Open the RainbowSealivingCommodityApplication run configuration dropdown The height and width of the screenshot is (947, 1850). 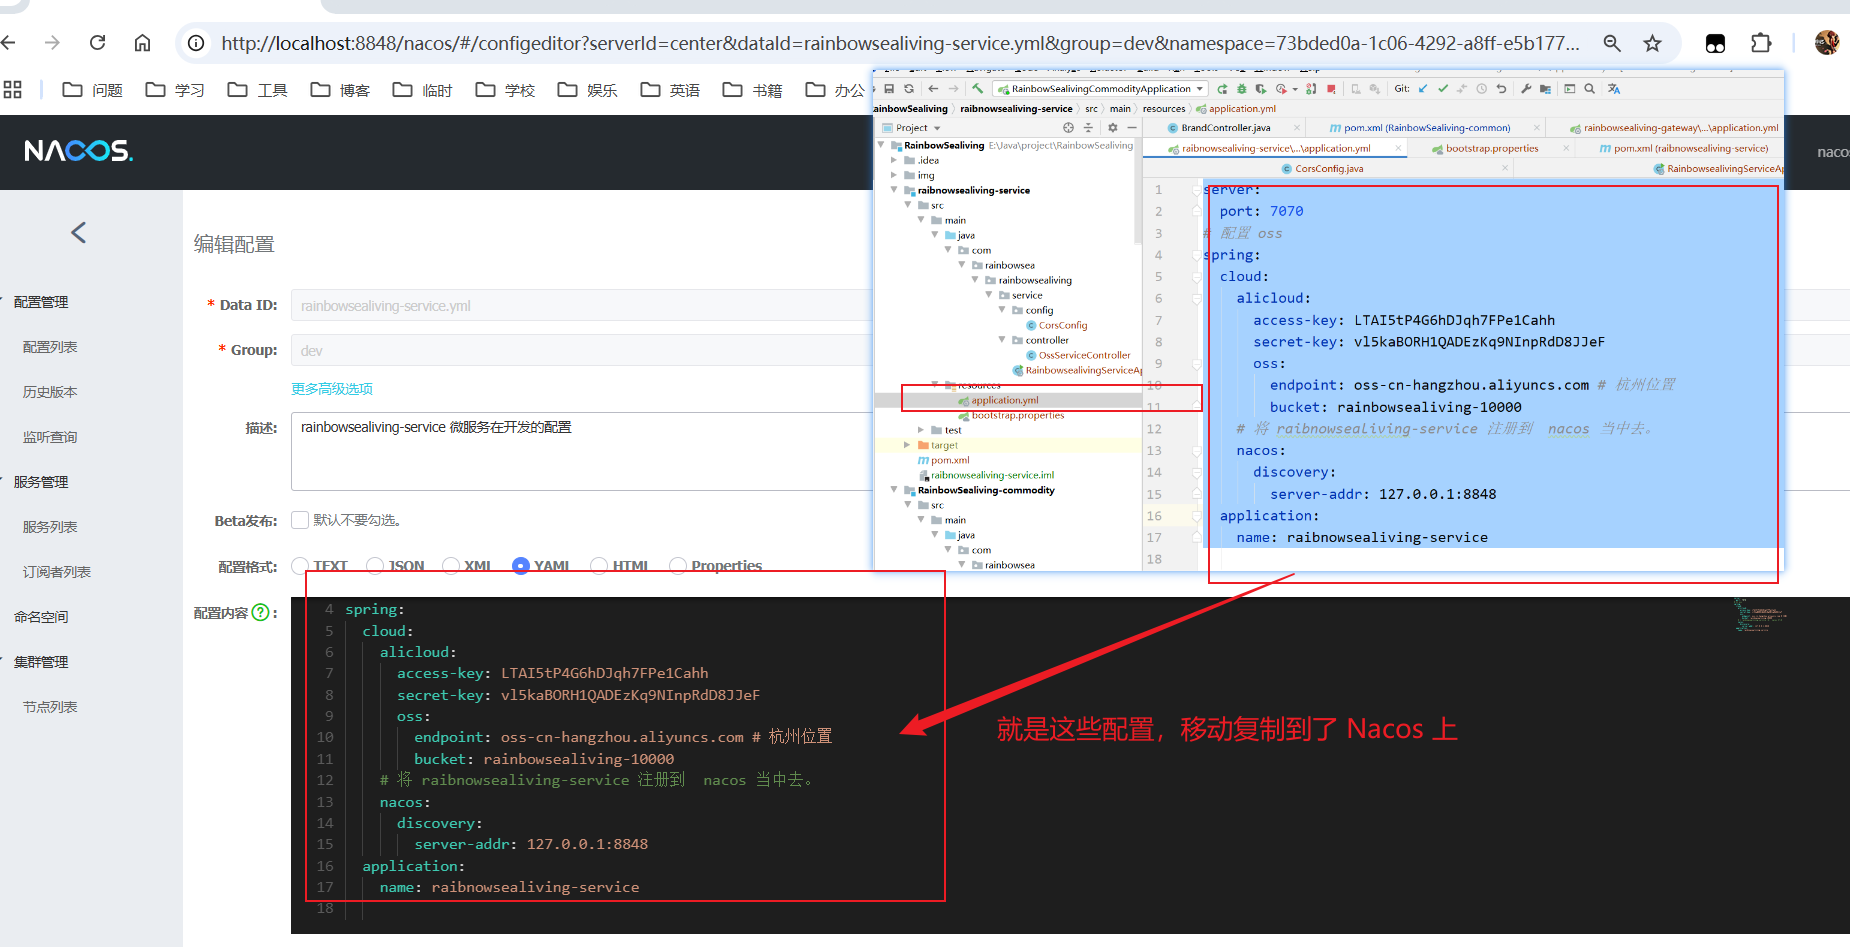point(1100,89)
